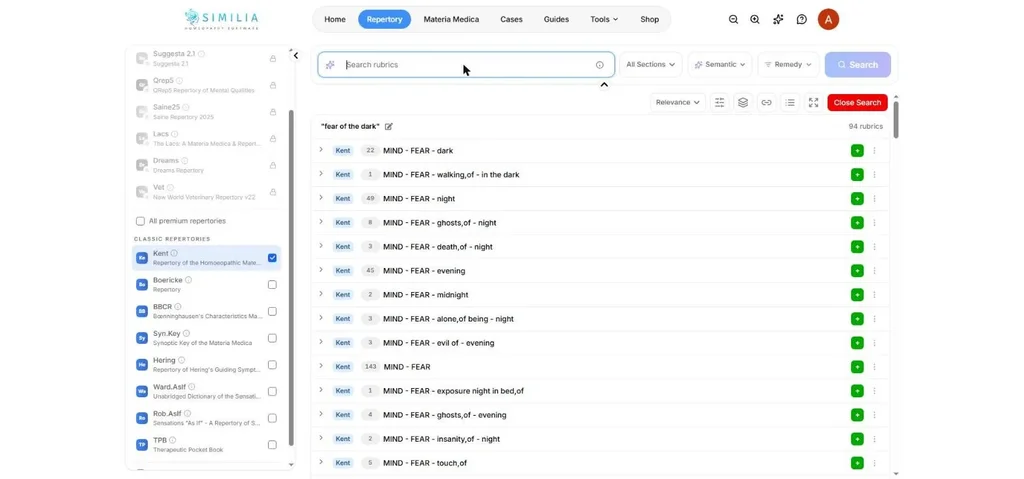
Task: Open the filter sliders icon
Action: (x=720, y=103)
